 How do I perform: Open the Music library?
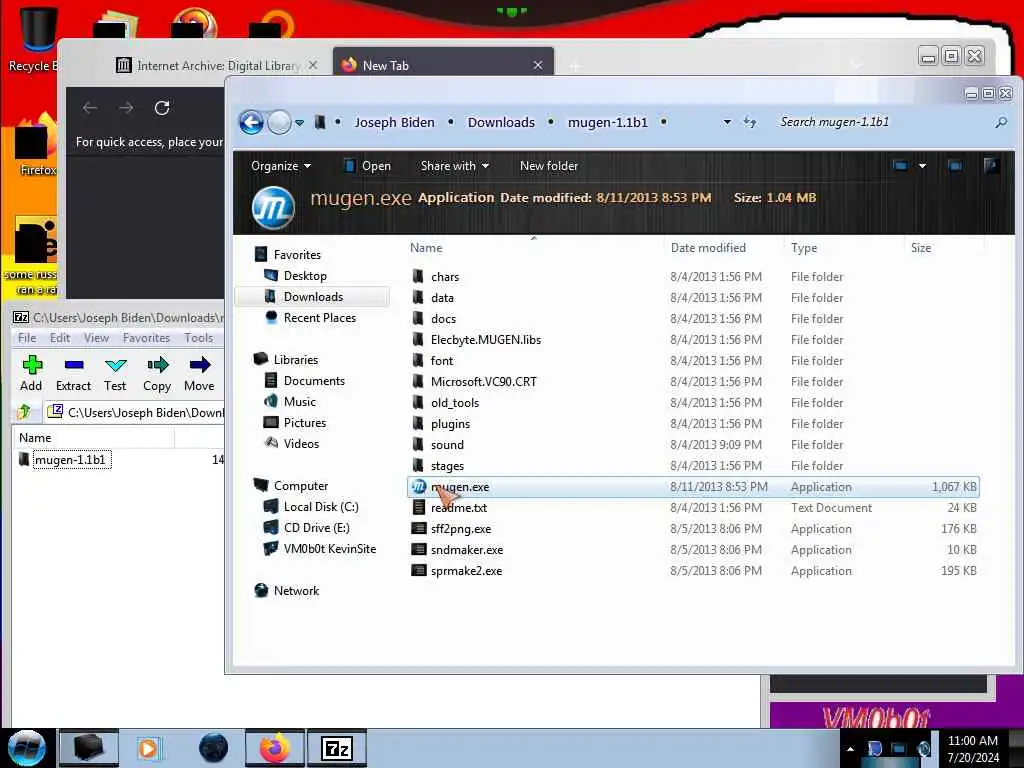pyautogui.click(x=299, y=402)
